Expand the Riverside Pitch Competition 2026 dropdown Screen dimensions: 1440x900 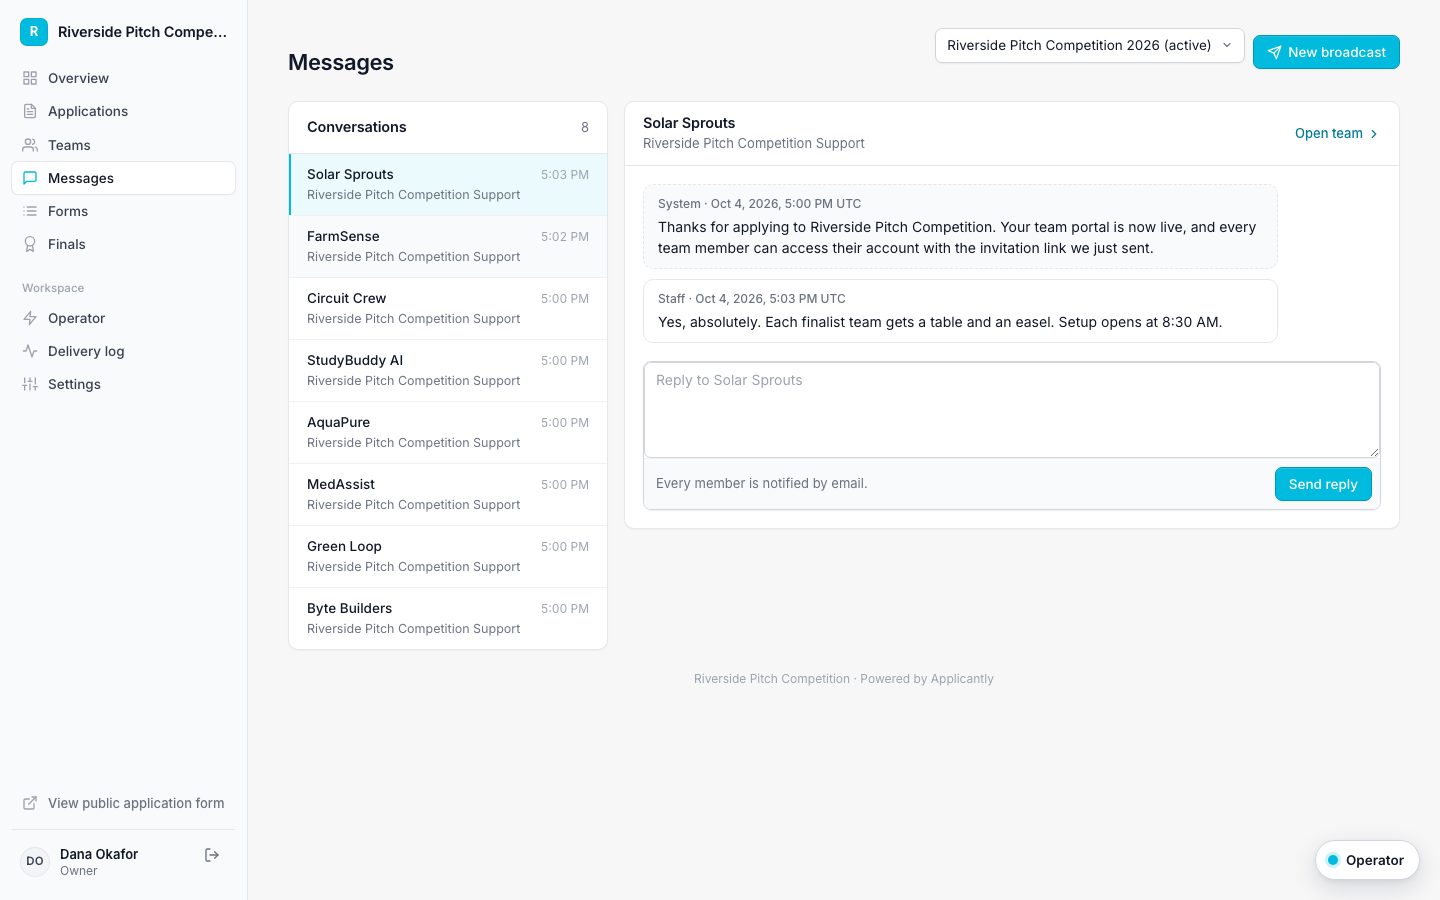[x=1089, y=46]
